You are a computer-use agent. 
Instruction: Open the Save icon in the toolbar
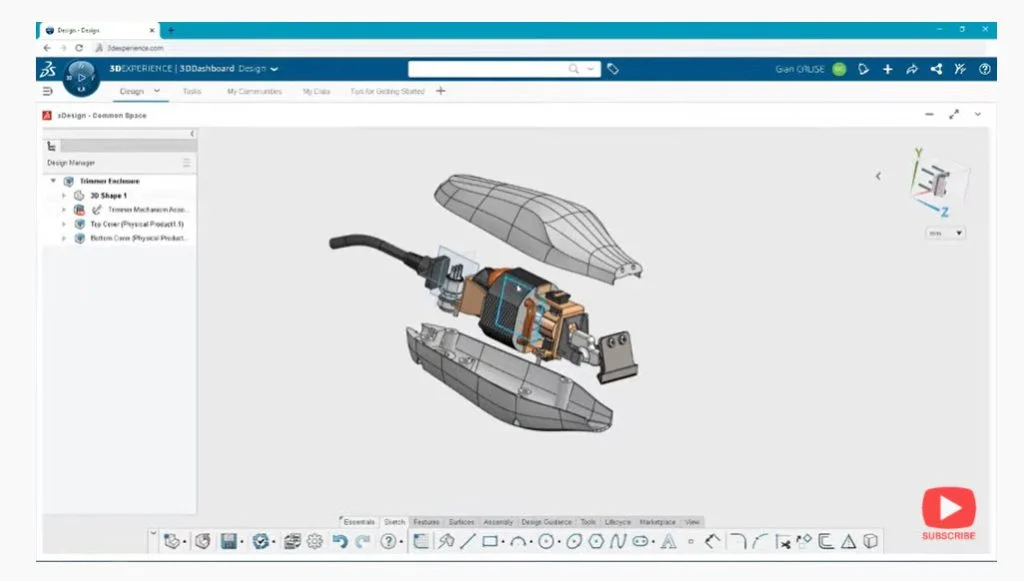(230, 541)
